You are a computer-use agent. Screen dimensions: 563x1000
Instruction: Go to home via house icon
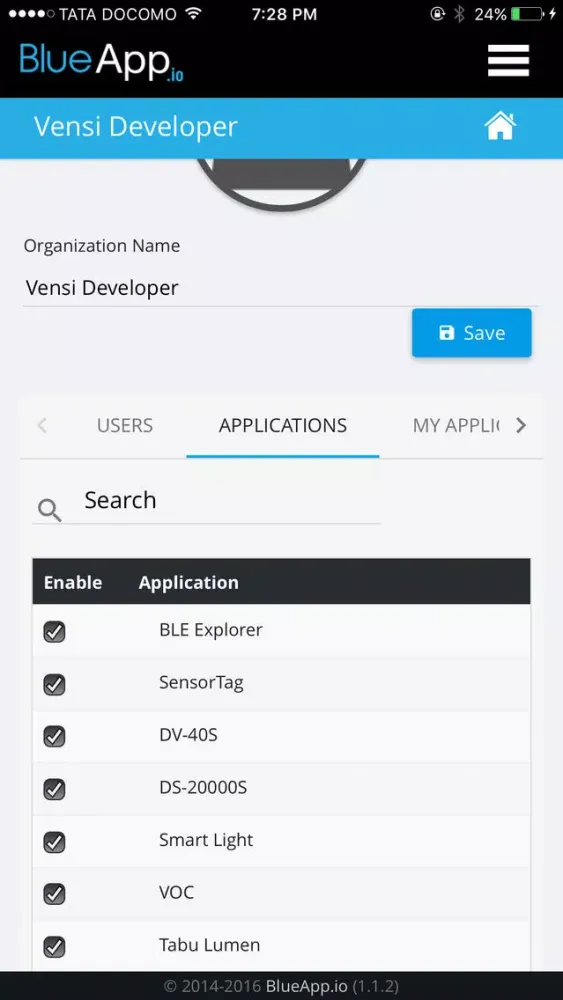tap(501, 126)
